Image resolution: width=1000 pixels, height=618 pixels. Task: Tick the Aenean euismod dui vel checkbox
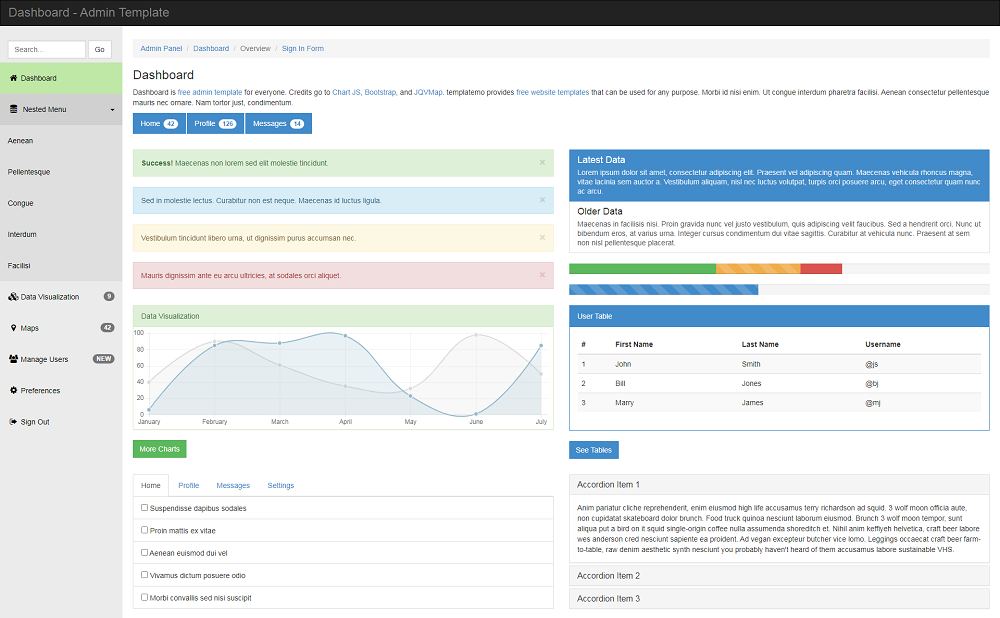coord(145,552)
